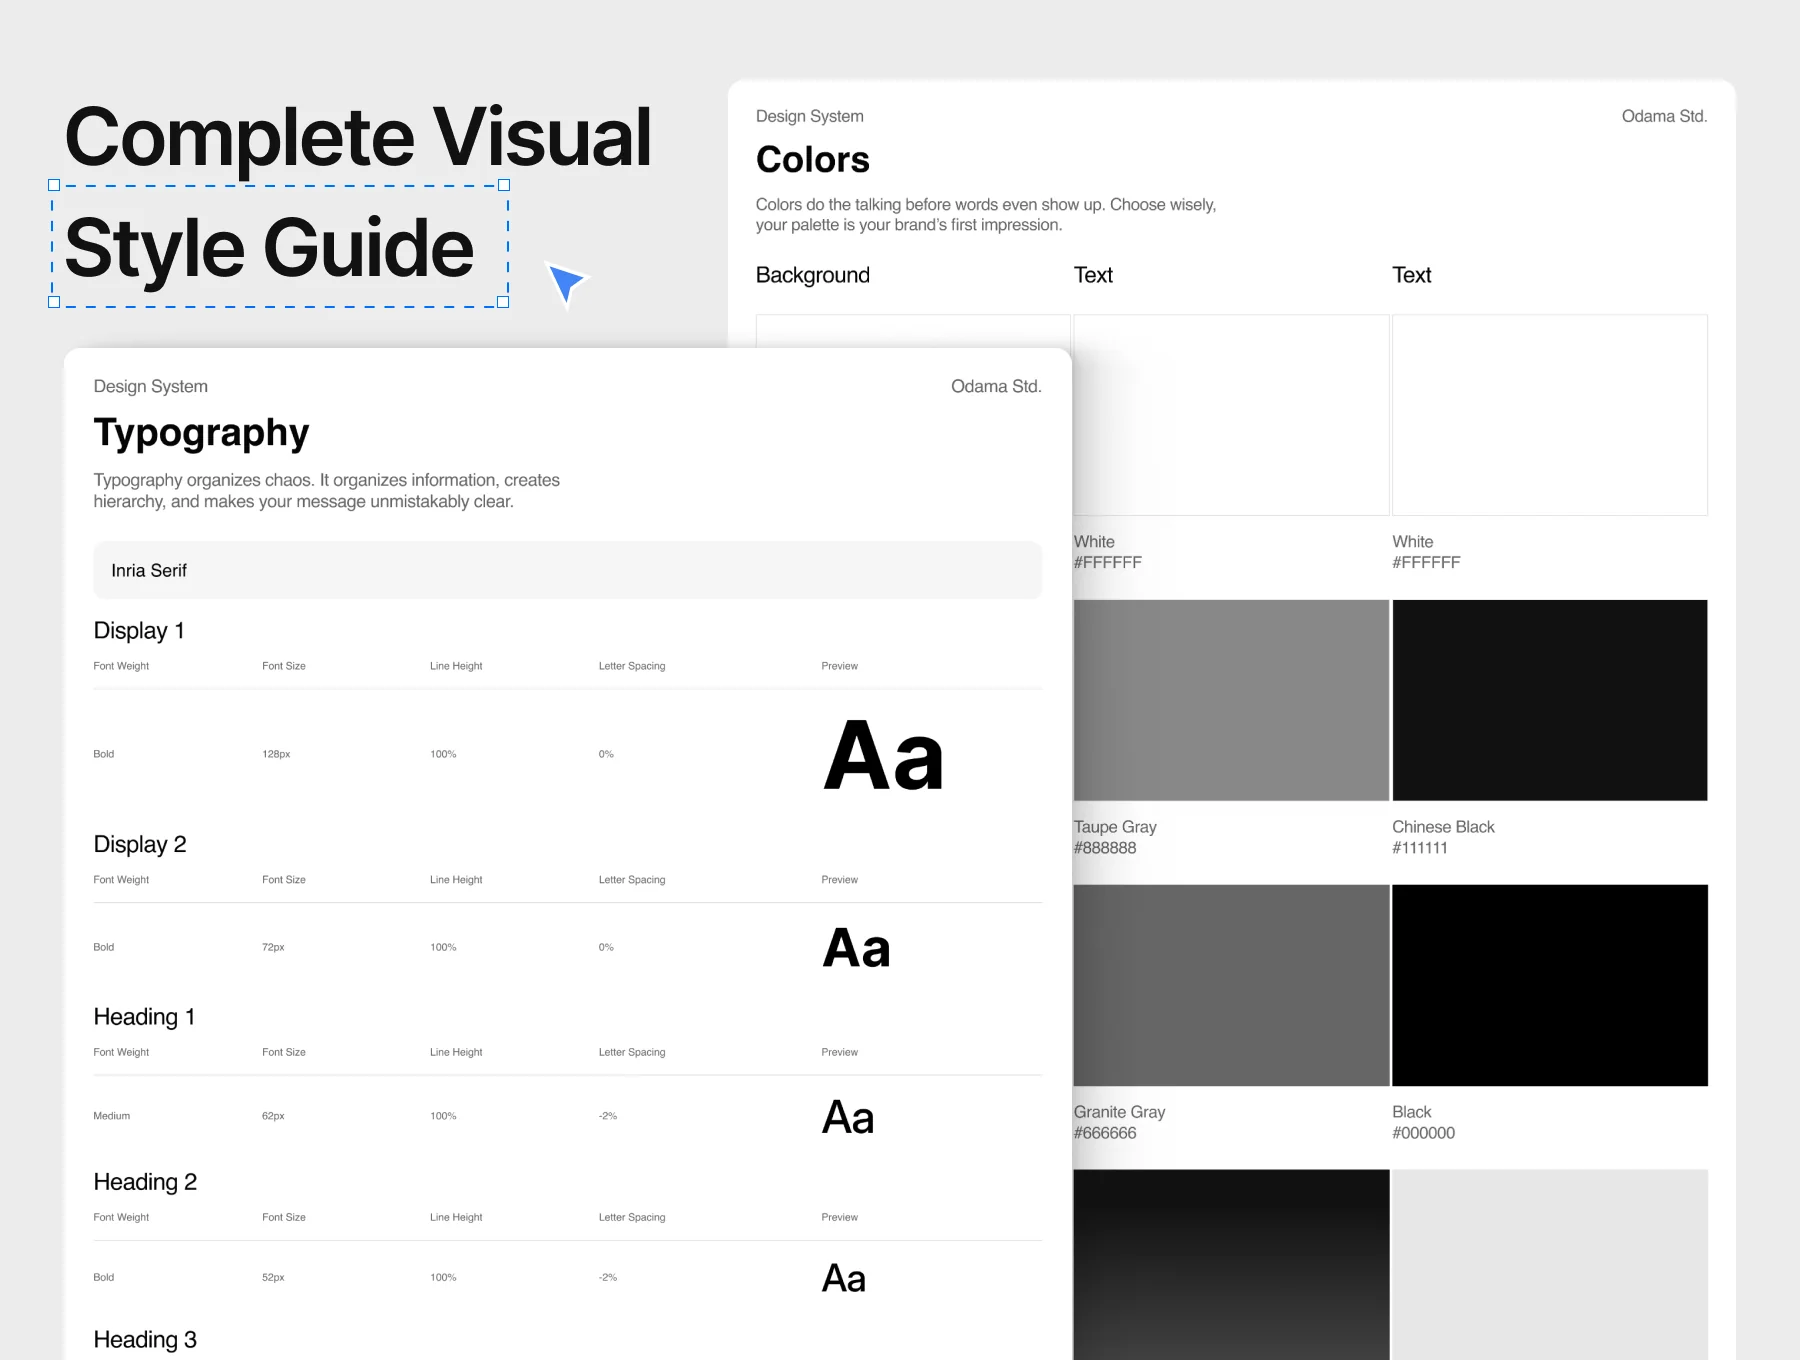This screenshot has width=1800, height=1360.
Task: Click the Colors heading
Action: click(x=812, y=160)
